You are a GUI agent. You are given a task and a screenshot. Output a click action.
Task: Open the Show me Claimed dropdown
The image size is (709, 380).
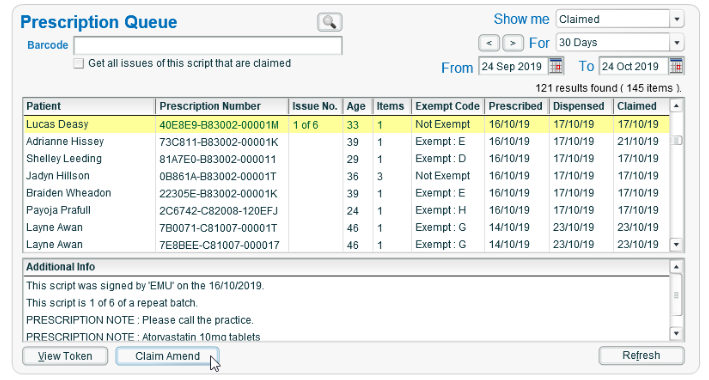676,19
